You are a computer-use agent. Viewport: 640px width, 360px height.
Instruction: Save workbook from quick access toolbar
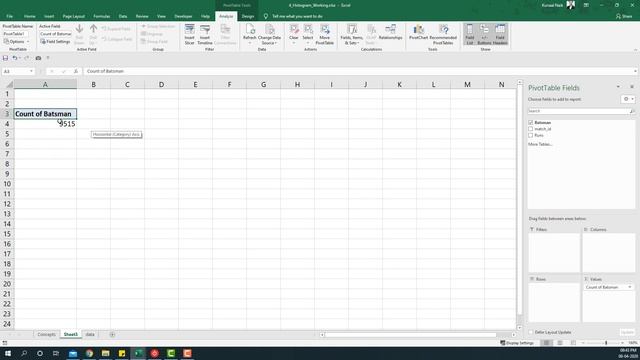coord(5,58)
